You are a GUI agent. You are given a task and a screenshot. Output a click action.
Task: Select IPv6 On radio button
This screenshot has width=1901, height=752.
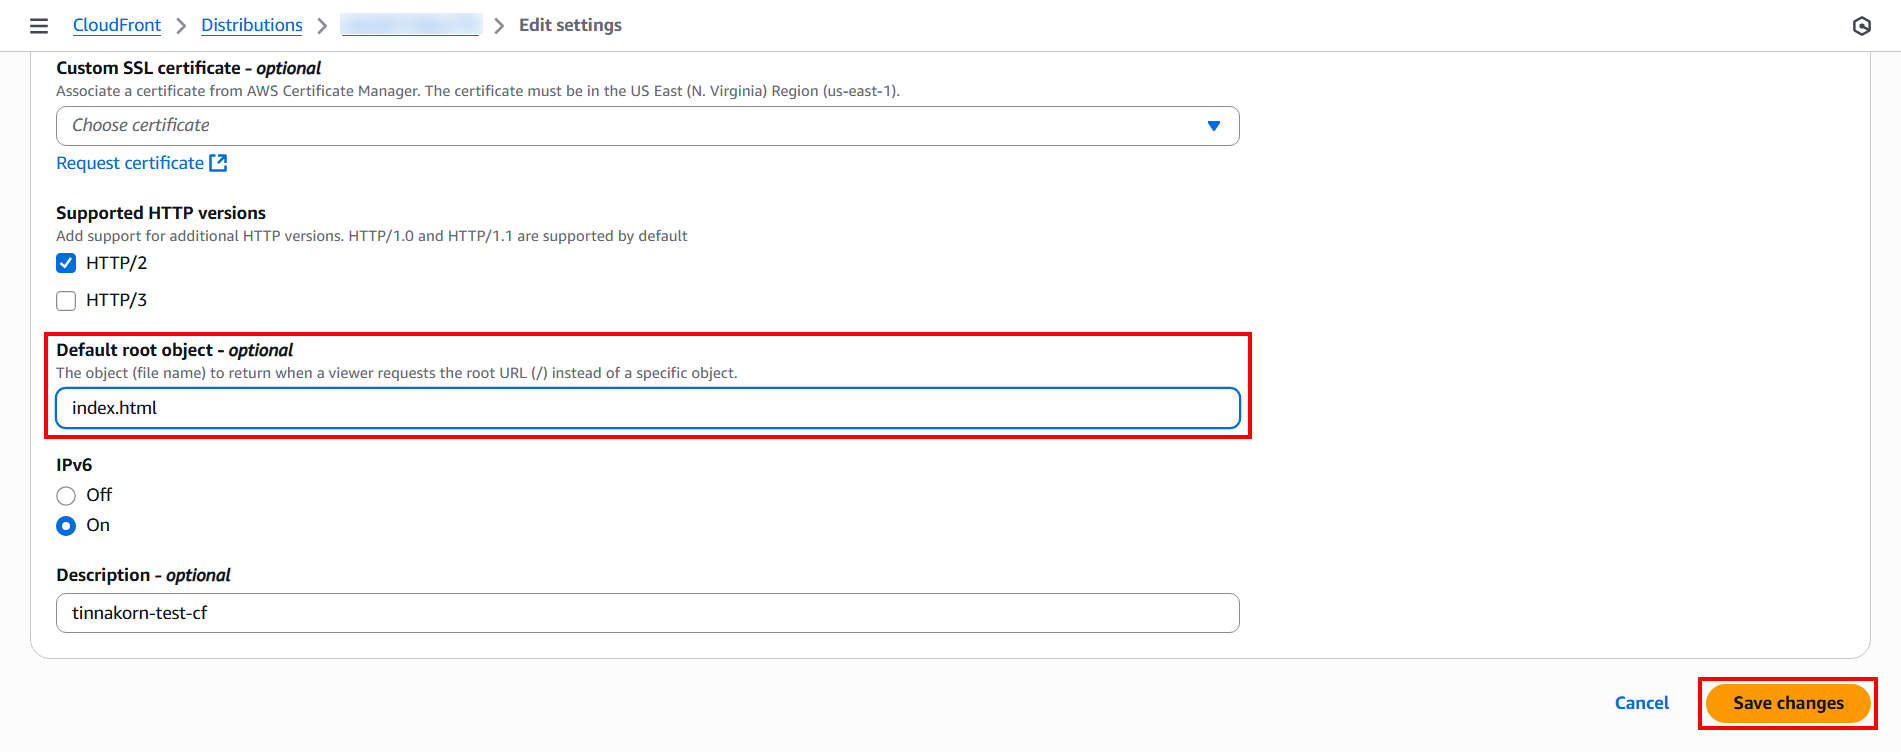coord(66,526)
